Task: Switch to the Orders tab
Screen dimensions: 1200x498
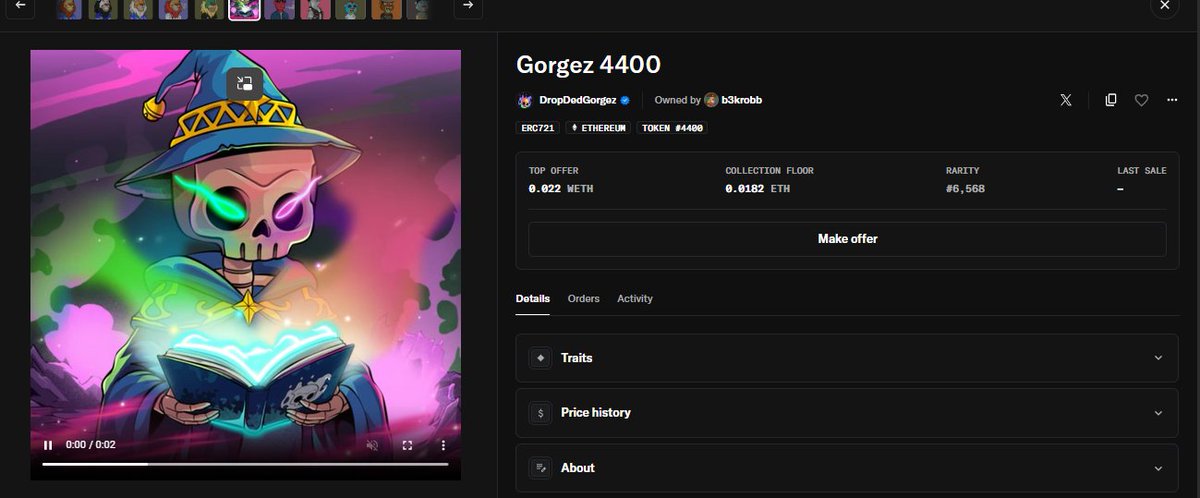Action: (584, 298)
